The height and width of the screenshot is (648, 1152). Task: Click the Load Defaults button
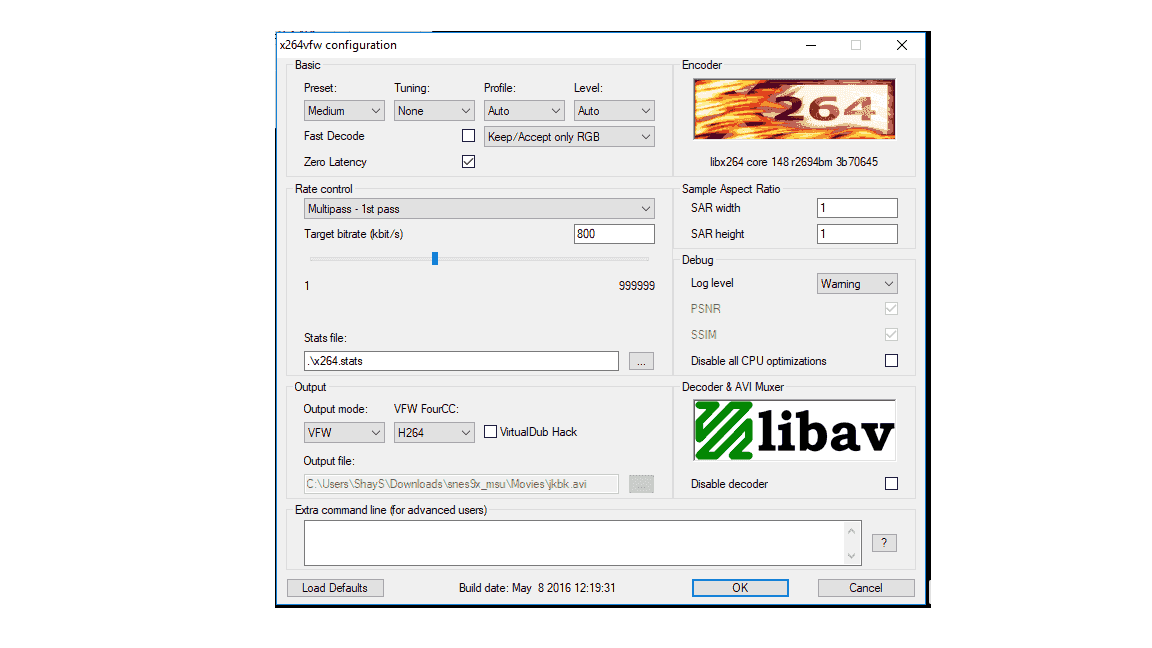tap(335, 588)
